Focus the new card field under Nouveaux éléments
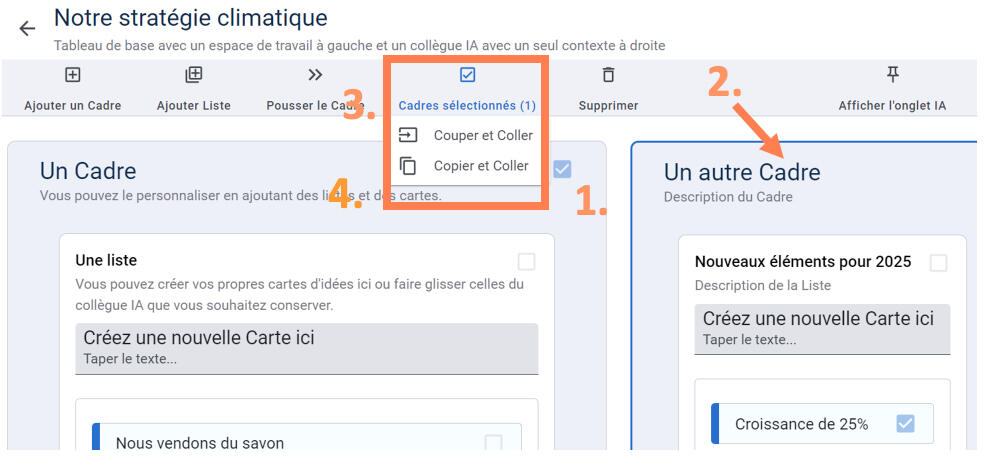 coord(822,329)
